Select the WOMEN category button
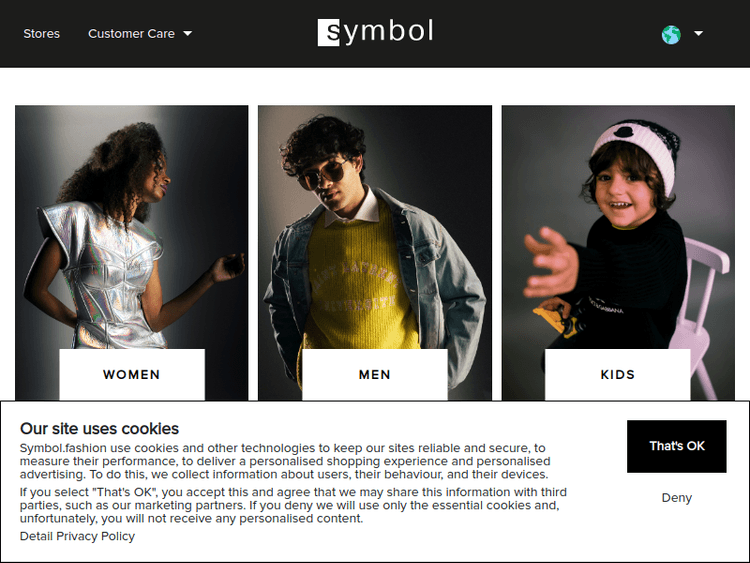Viewport: 750px width, 563px height. pyautogui.click(x=132, y=374)
